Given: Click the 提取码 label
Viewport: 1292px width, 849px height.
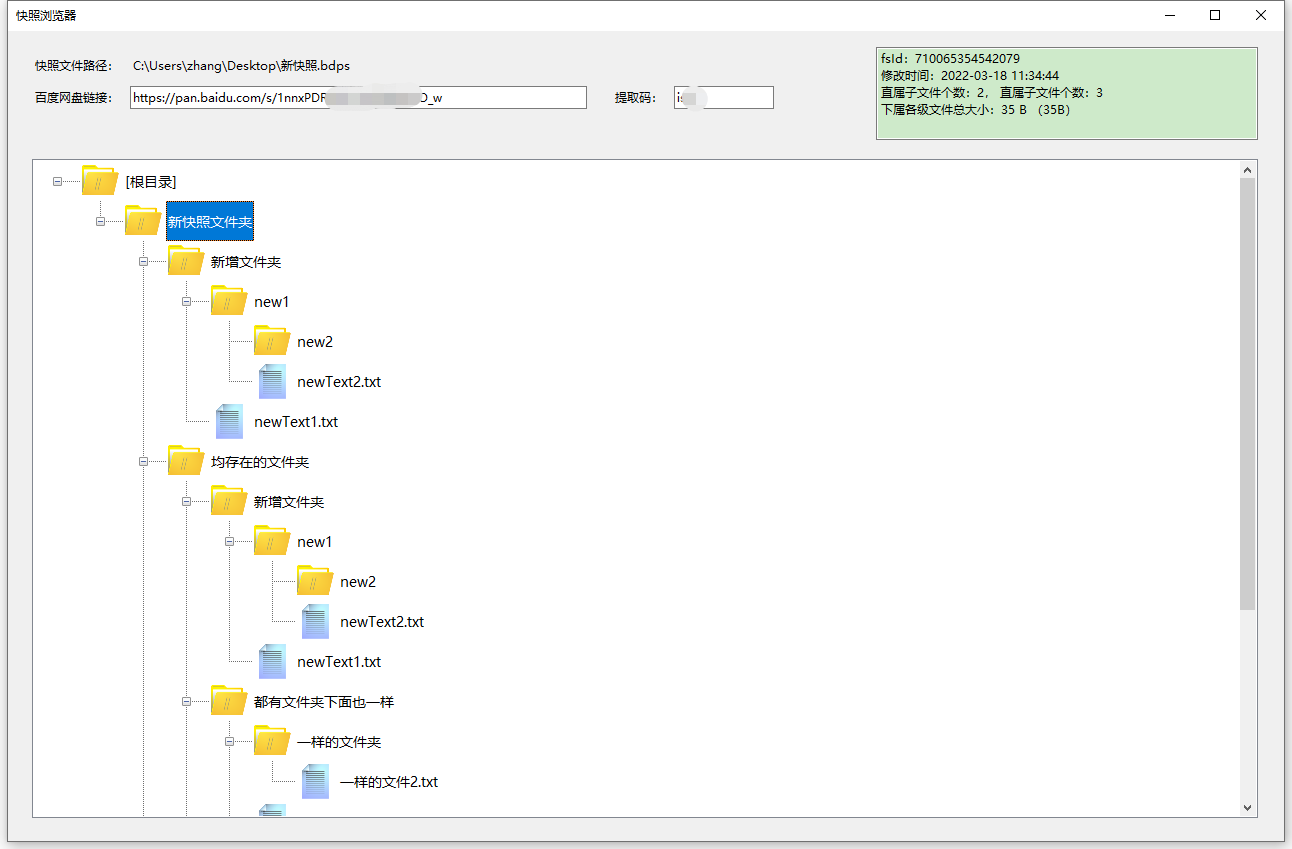Looking at the screenshot, I should click(635, 97).
